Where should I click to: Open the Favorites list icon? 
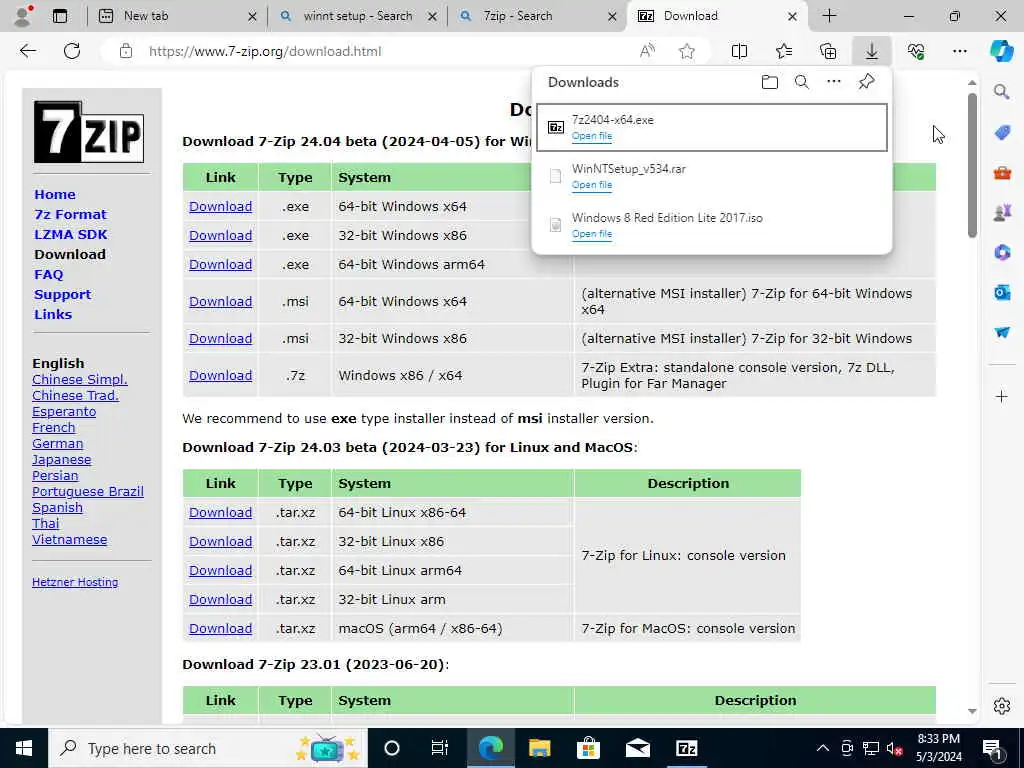[x=784, y=51]
